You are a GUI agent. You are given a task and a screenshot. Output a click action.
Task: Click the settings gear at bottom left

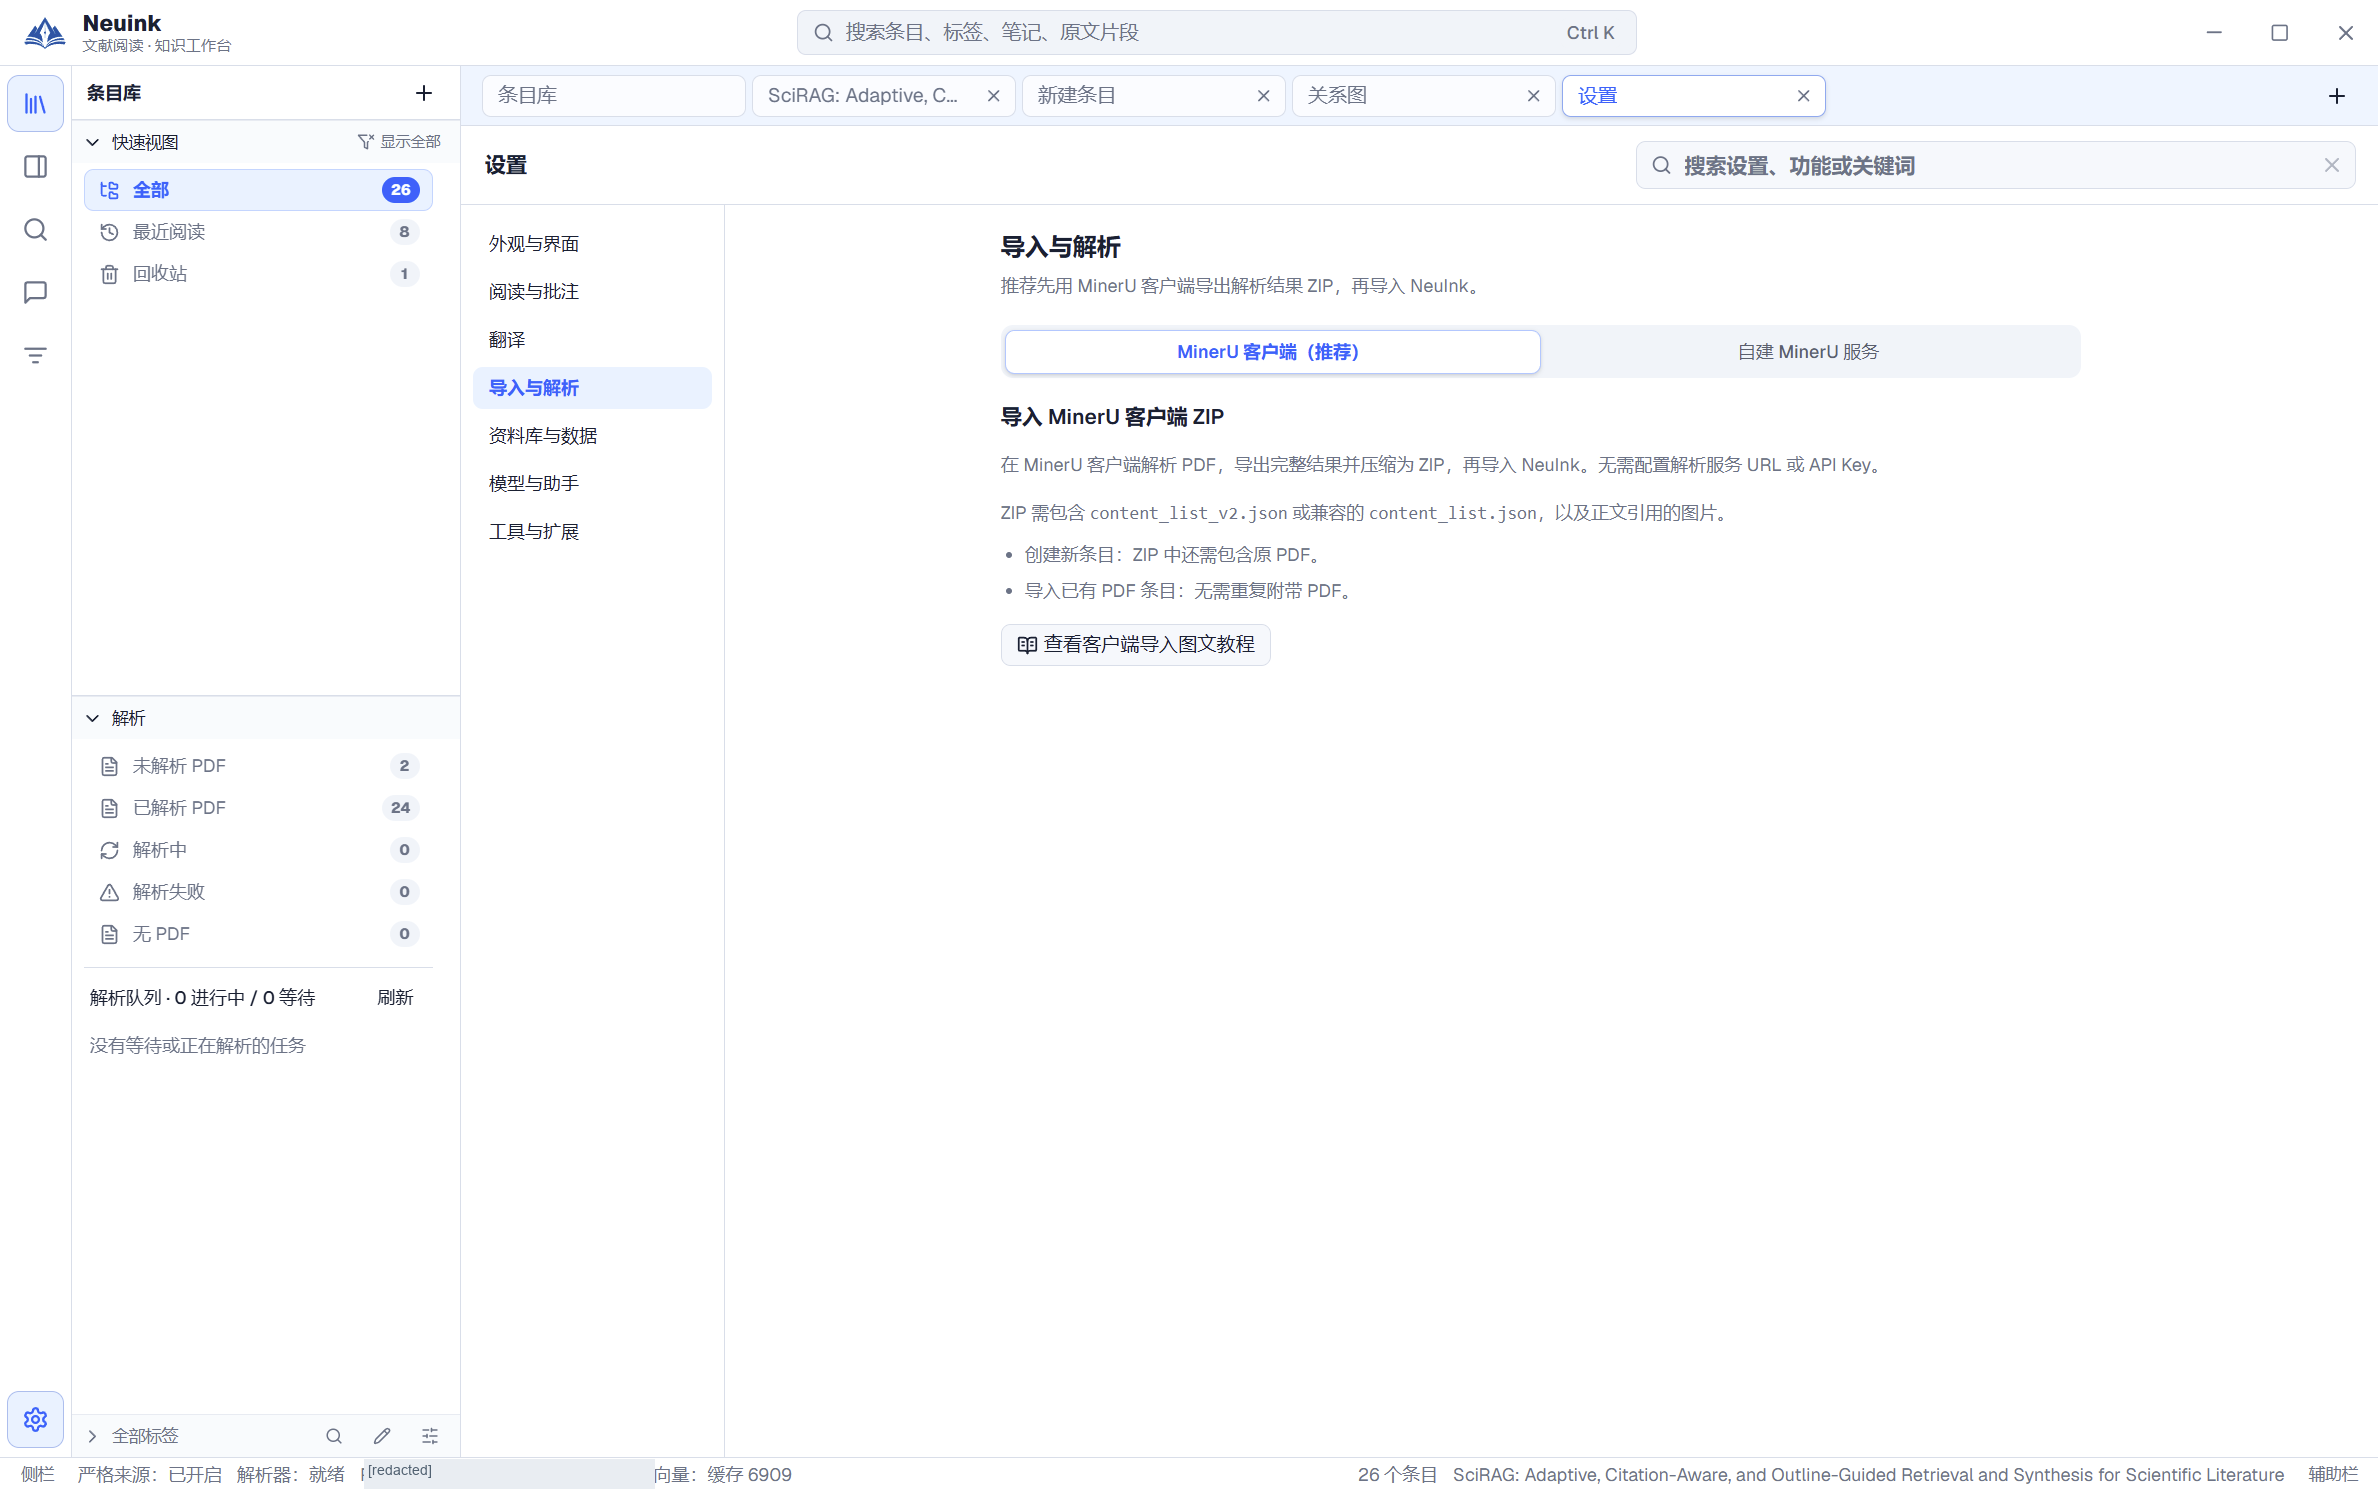pos(35,1419)
